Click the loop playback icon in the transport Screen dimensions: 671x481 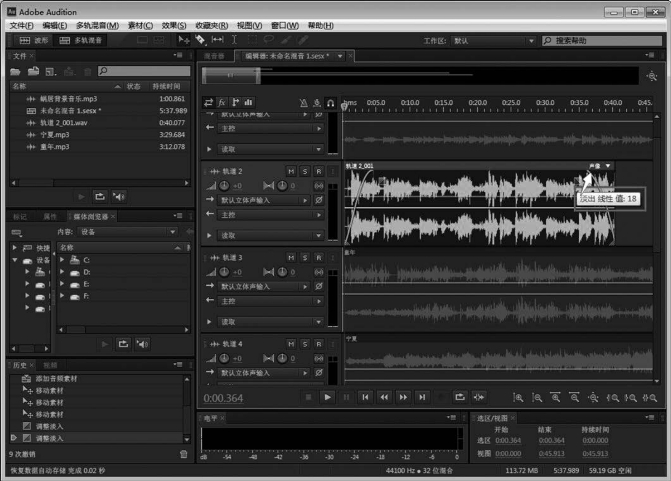point(459,397)
